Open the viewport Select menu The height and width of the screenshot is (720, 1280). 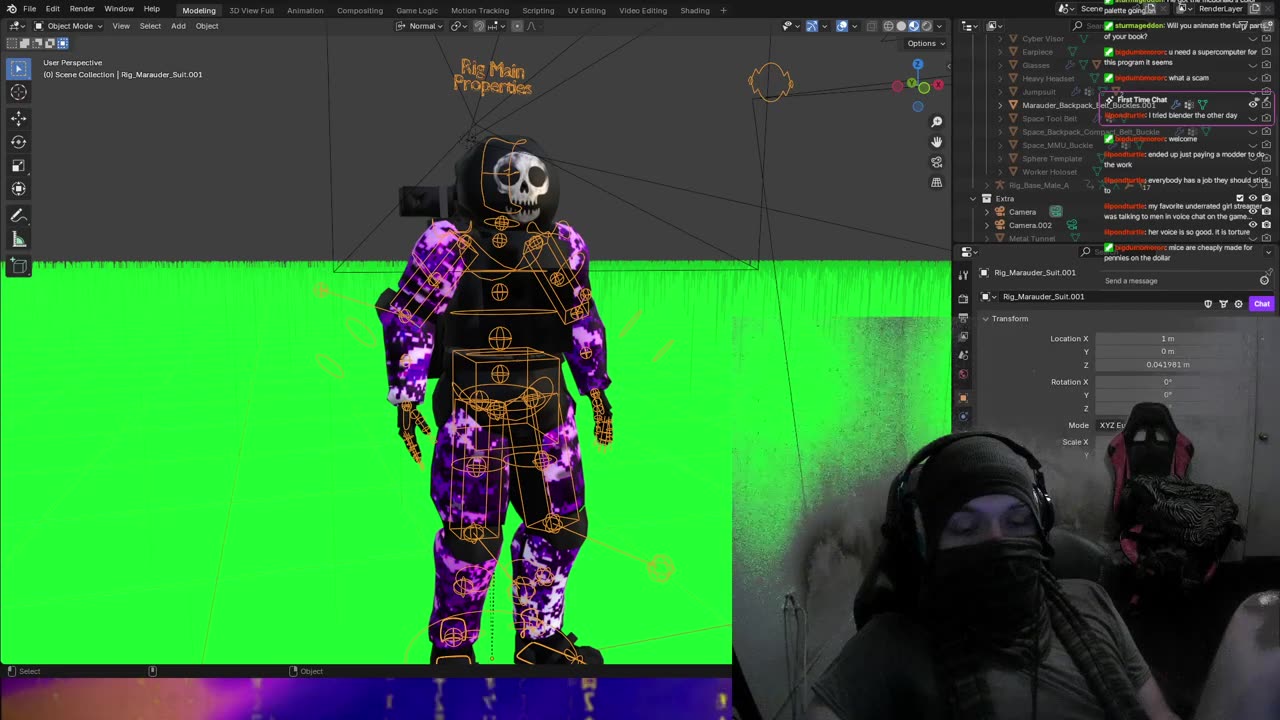(150, 26)
